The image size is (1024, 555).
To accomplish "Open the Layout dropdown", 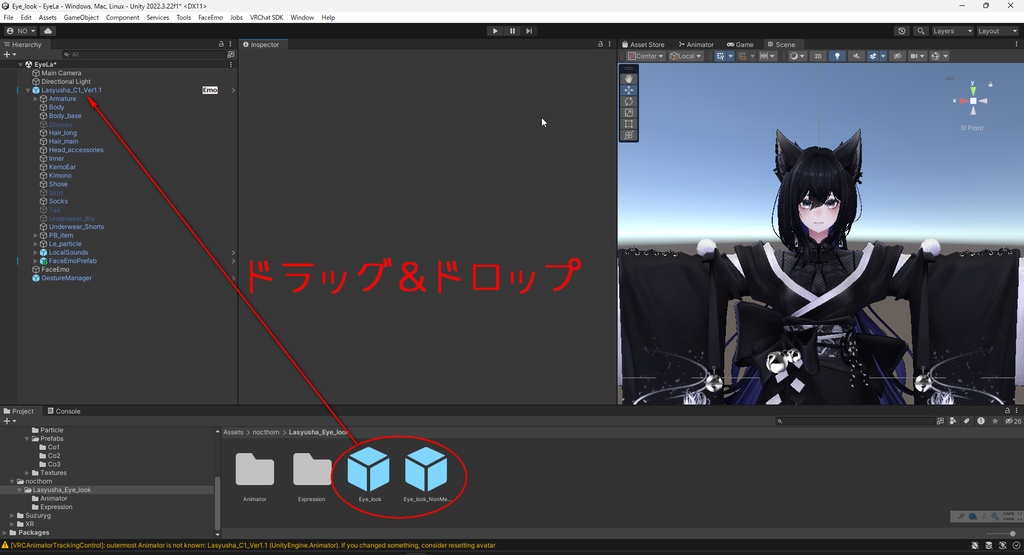I will tap(997, 31).
